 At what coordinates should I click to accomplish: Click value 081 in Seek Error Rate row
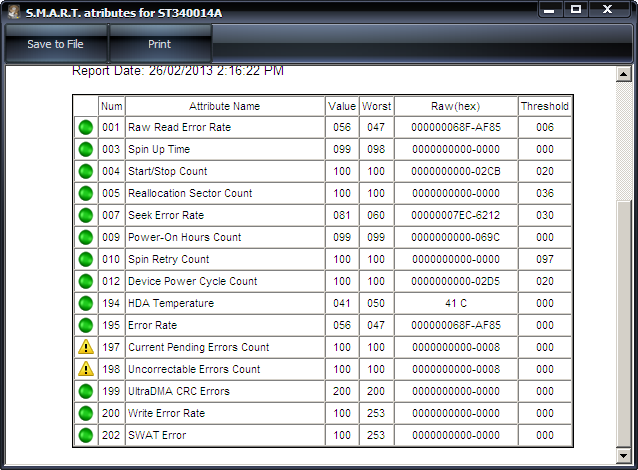click(x=342, y=215)
